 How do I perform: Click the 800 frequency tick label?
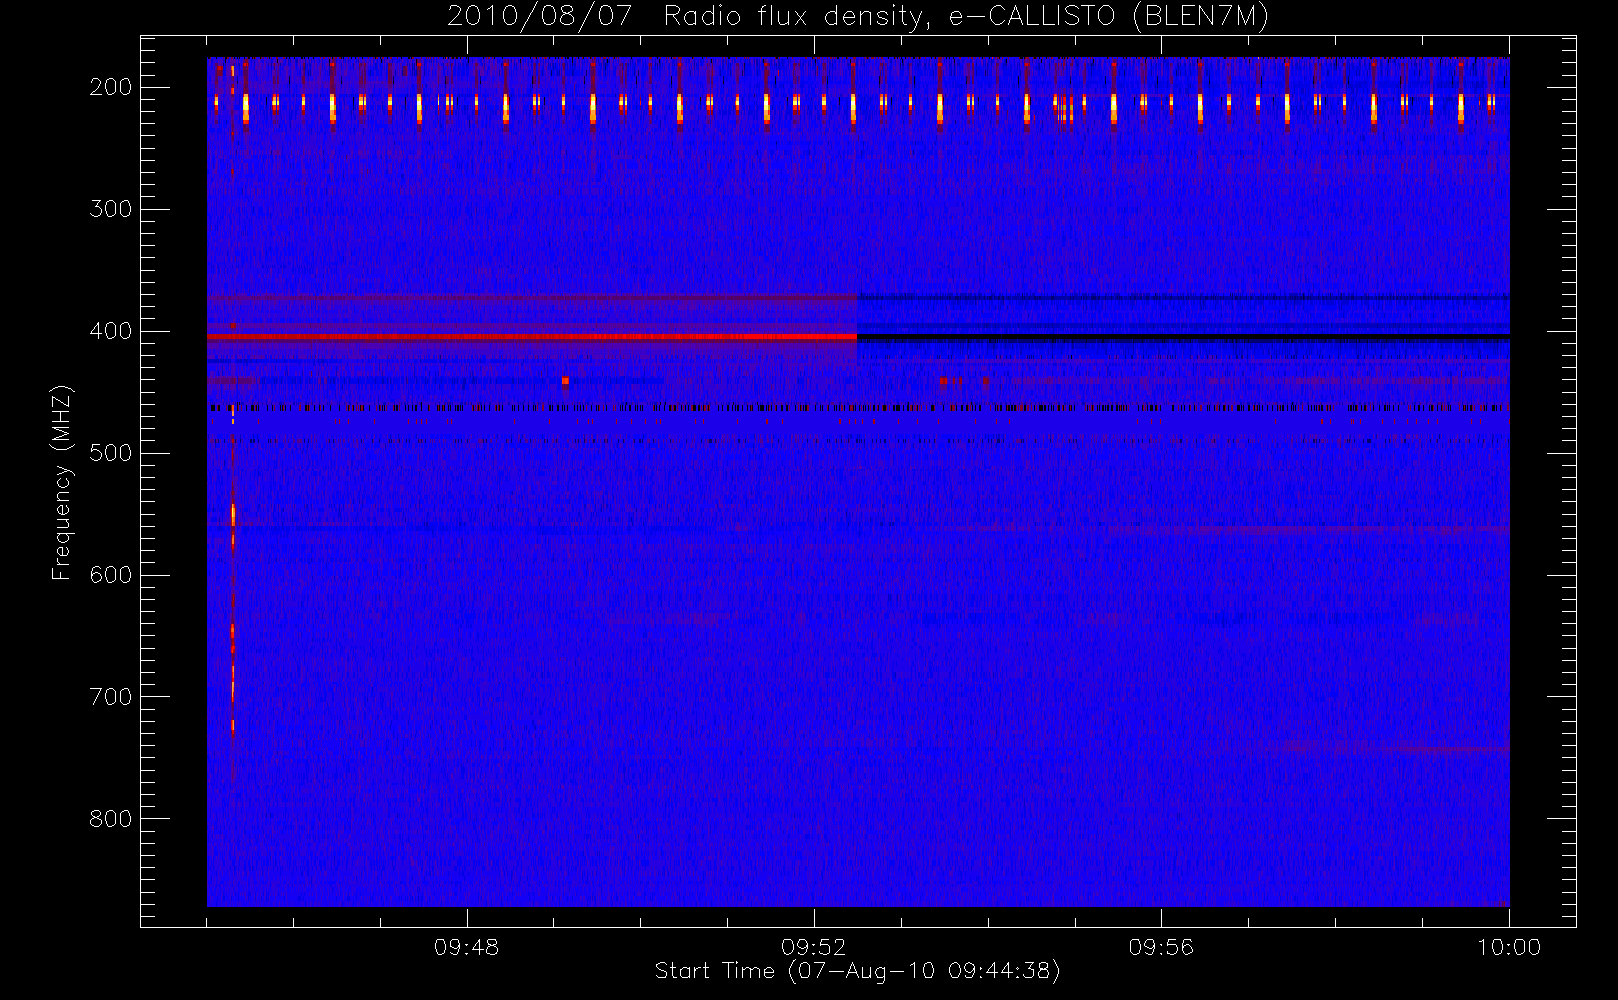tap(111, 819)
